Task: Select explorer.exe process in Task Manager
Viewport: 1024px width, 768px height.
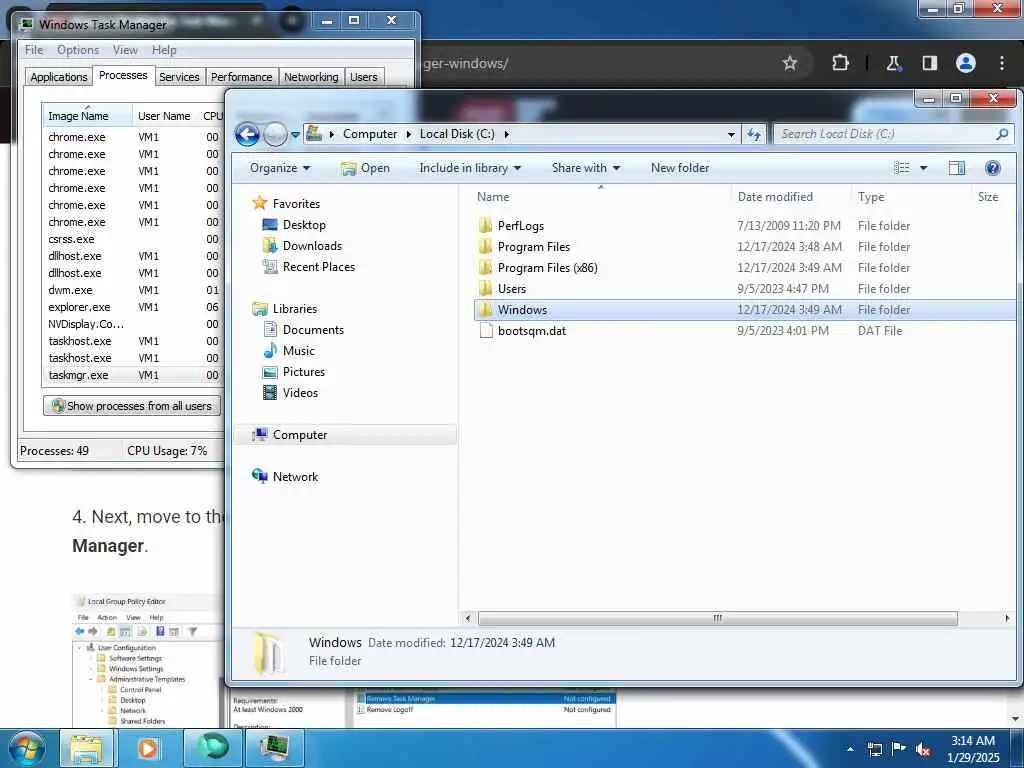Action: pyautogui.click(x=79, y=307)
